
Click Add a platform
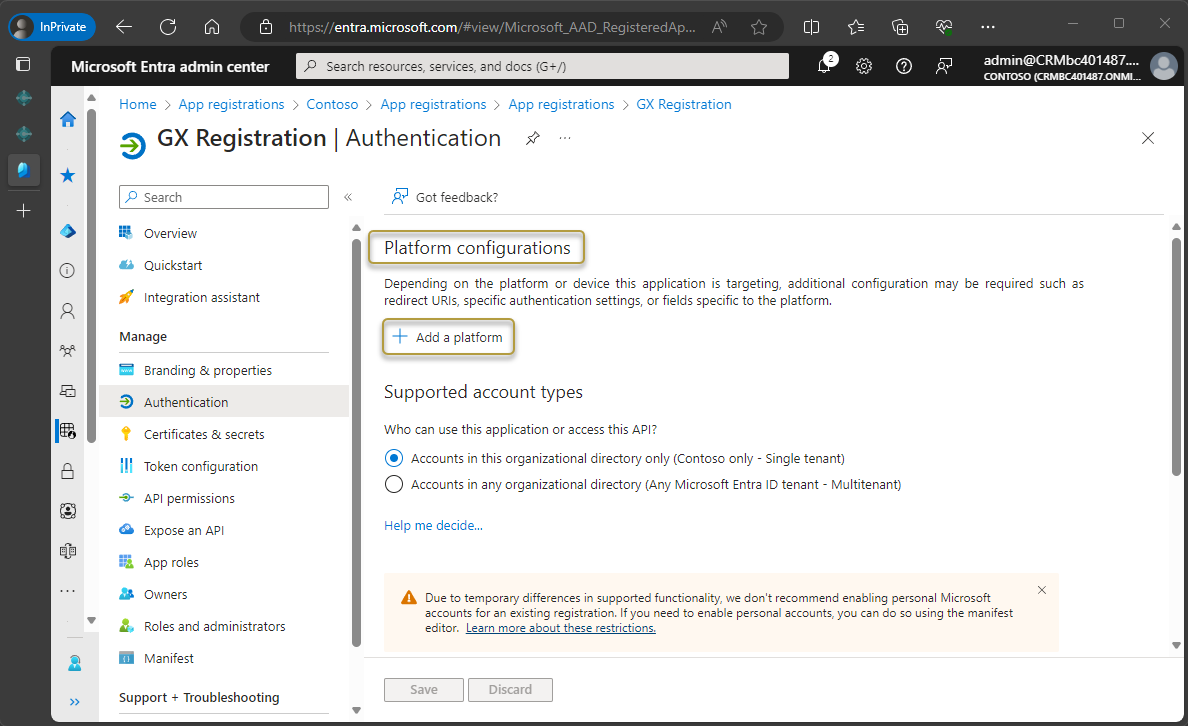(448, 337)
